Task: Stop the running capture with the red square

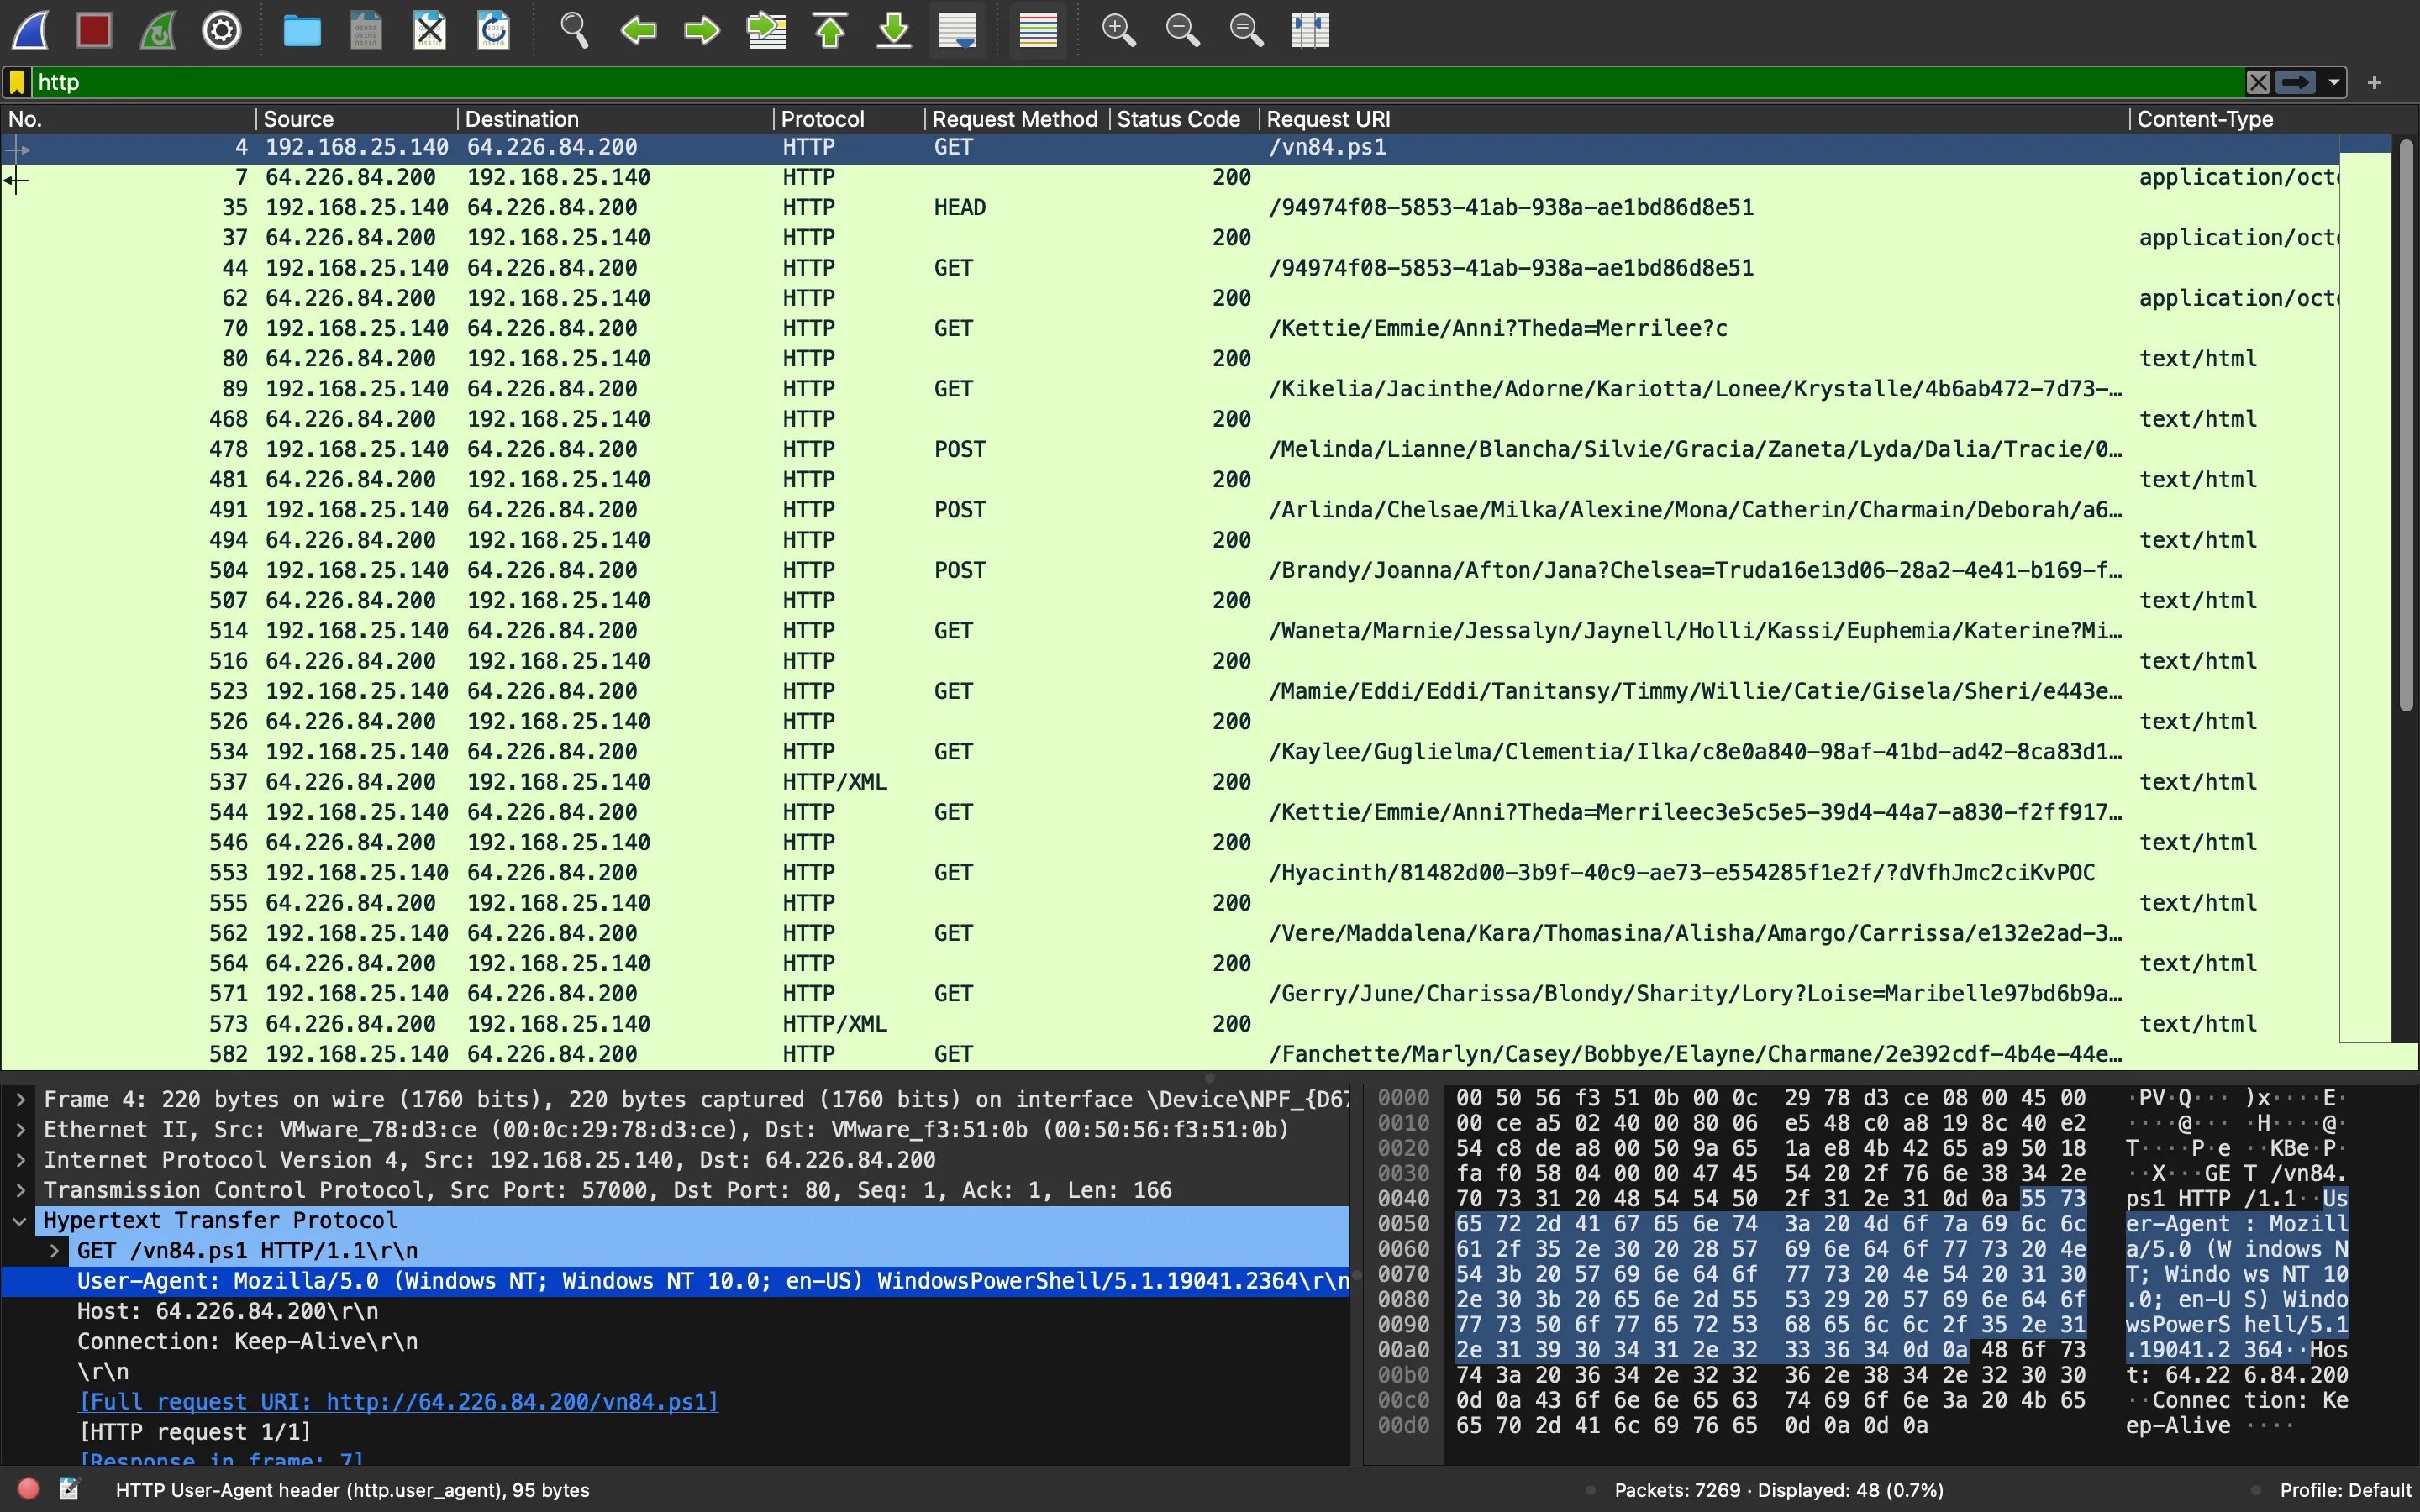Action: [94, 30]
